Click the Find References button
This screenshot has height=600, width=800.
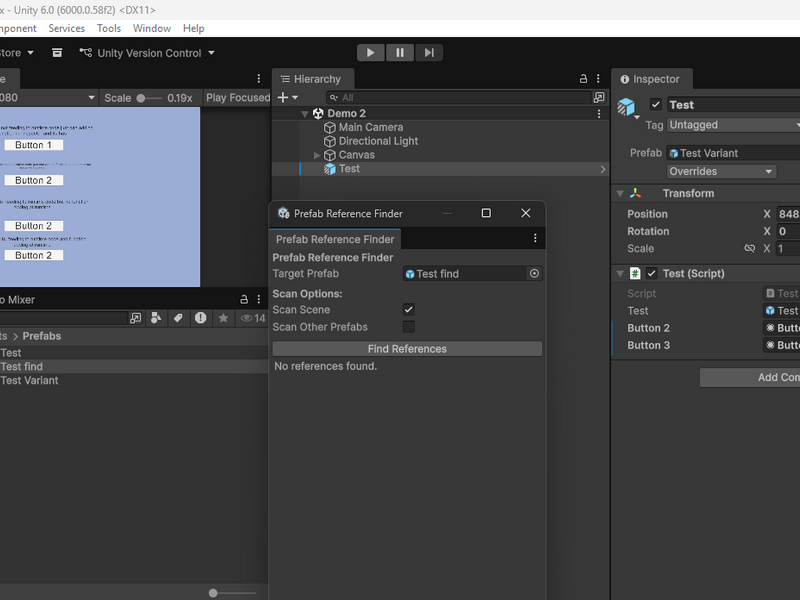(407, 349)
